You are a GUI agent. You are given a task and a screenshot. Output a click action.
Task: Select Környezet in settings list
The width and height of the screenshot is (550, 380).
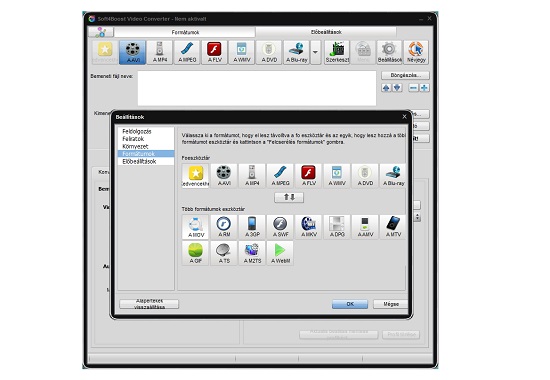click(x=146, y=146)
